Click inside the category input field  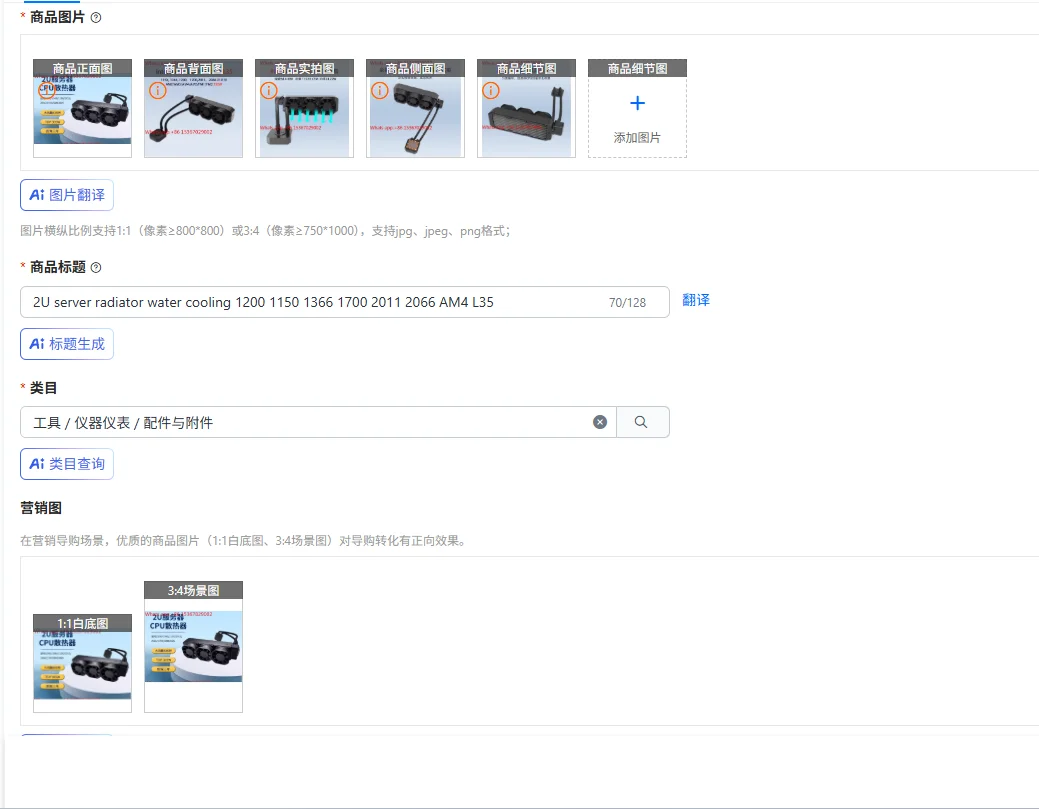[300, 421]
